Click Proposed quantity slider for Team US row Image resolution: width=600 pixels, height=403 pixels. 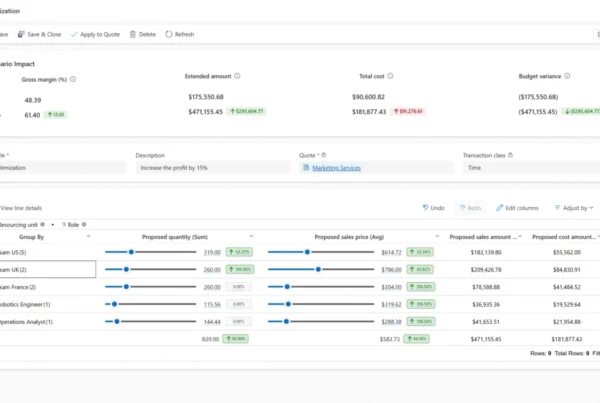(150, 253)
